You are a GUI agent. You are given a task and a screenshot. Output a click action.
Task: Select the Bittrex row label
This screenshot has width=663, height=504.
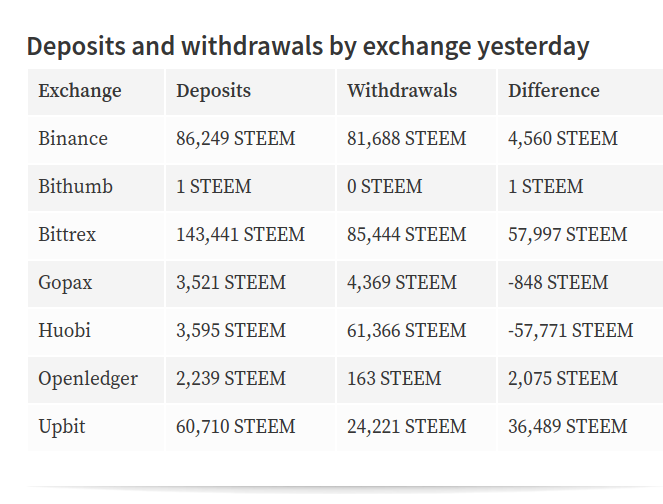click(67, 235)
